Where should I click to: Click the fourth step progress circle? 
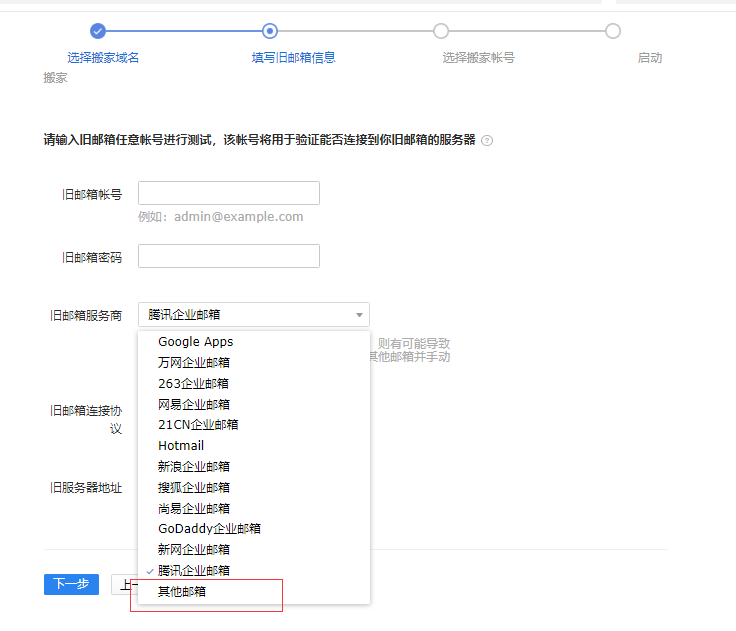pyautogui.click(x=613, y=31)
